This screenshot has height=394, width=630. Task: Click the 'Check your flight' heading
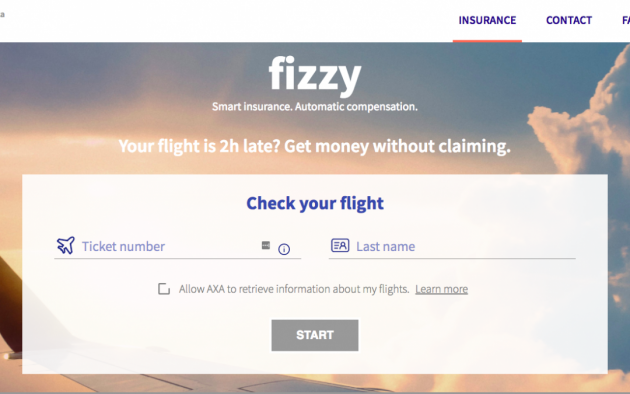[315, 203]
